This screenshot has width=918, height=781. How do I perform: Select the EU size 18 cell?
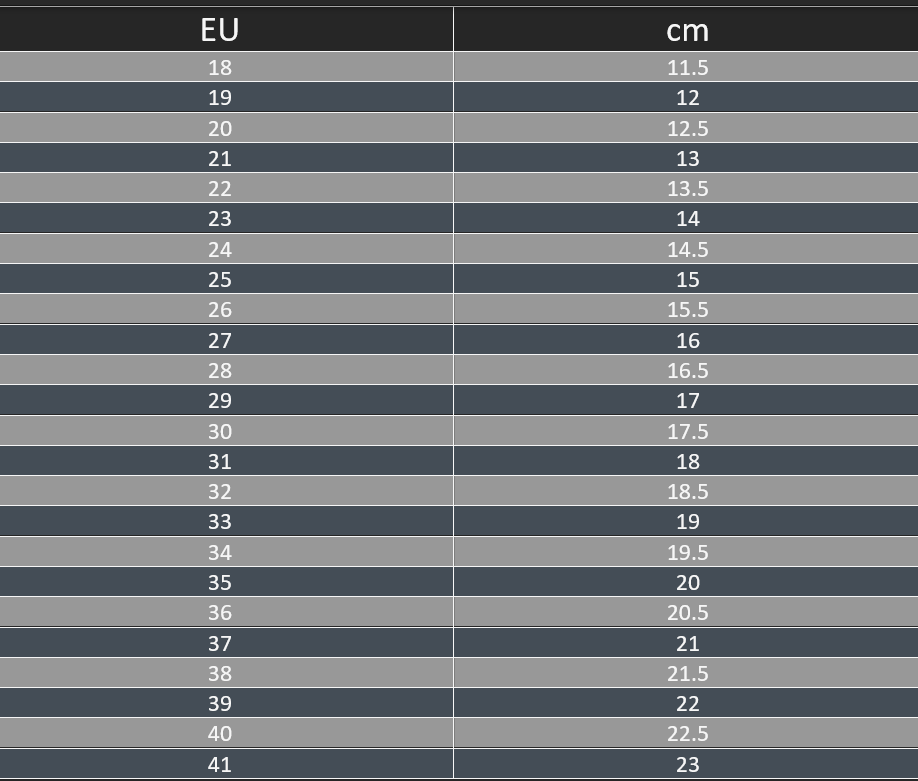pos(220,68)
